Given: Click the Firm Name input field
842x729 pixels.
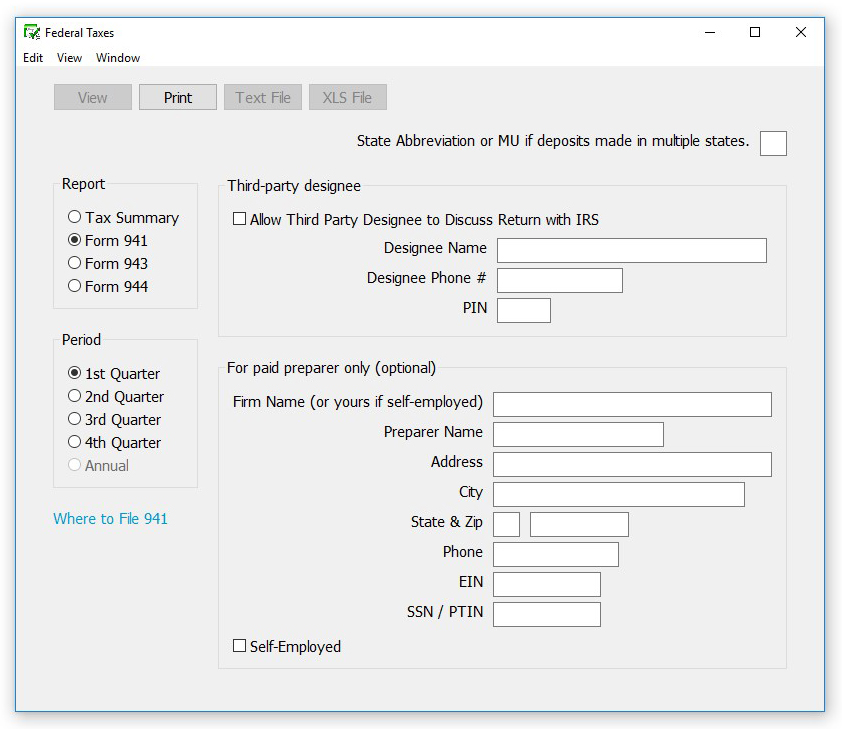Looking at the screenshot, I should tap(632, 405).
